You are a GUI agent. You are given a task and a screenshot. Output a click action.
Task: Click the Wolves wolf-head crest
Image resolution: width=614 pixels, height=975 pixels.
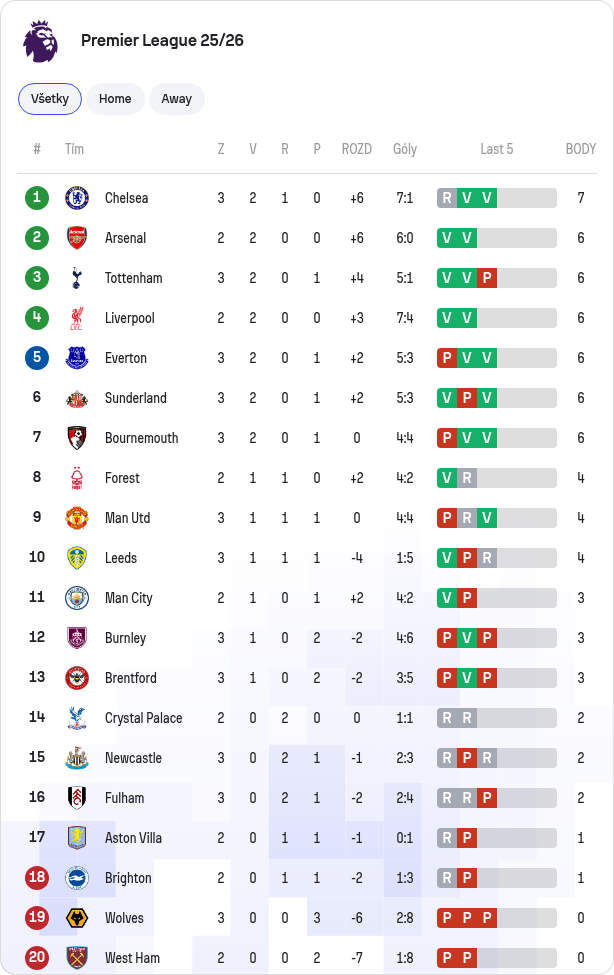77,918
